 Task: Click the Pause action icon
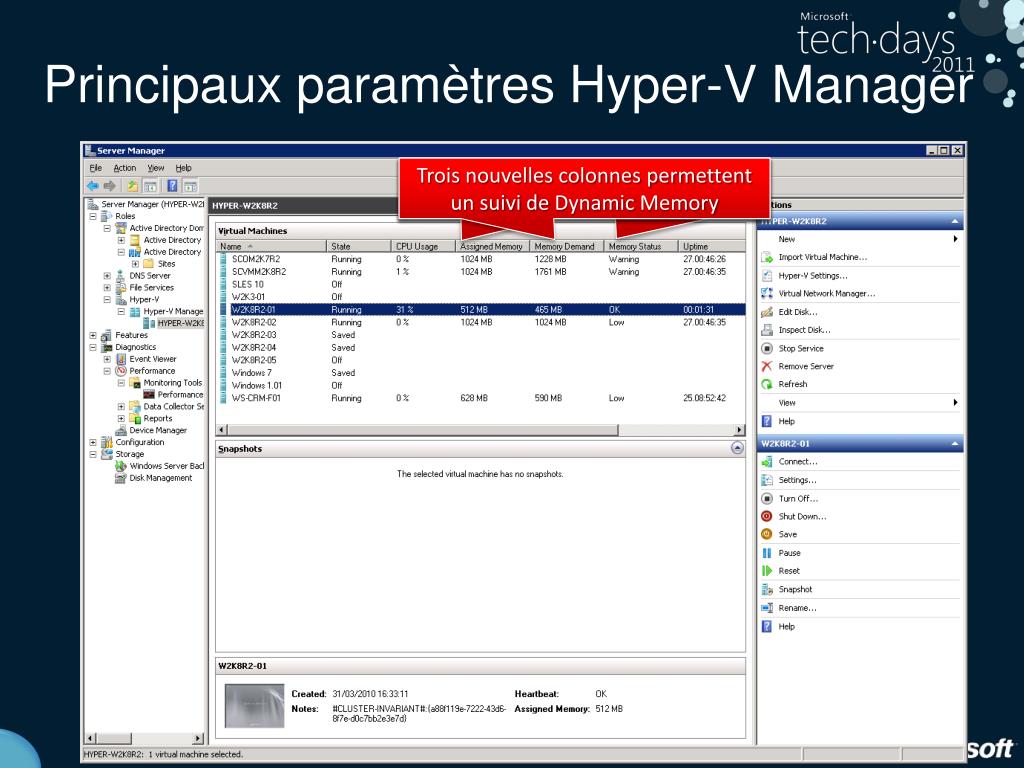pos(767,553)
